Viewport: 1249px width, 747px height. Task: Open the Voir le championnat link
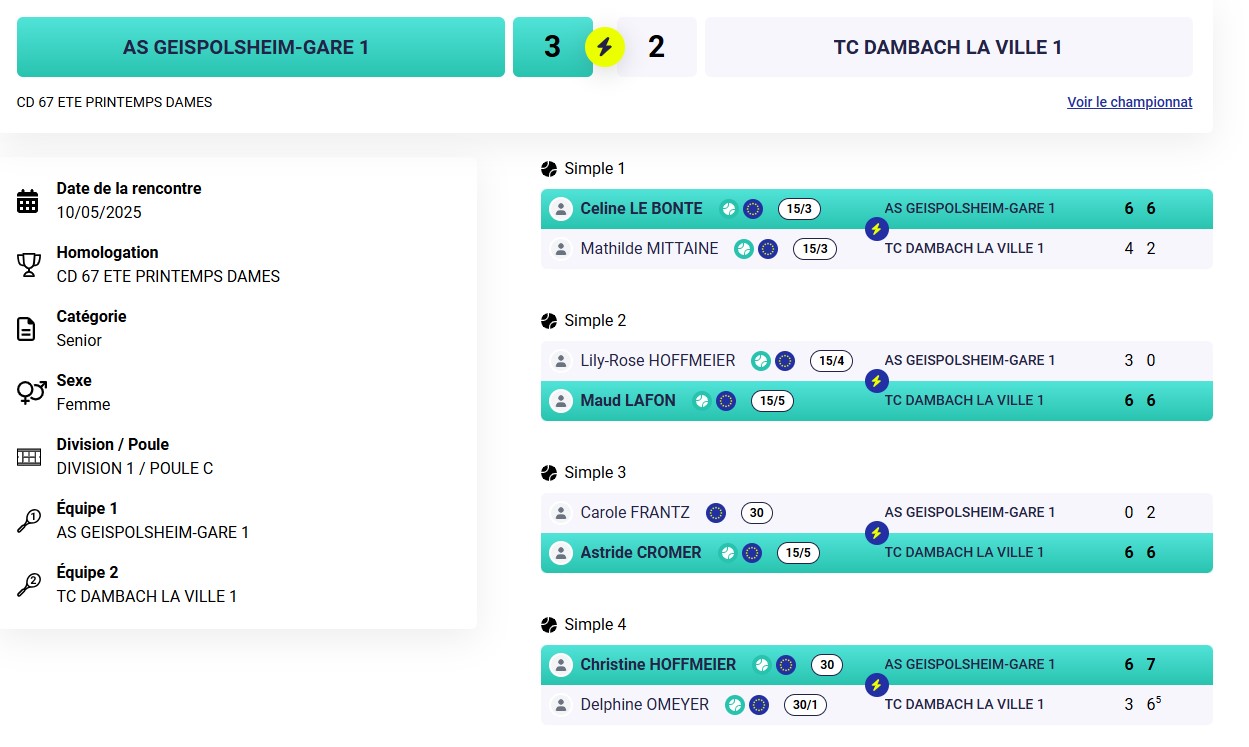coord(1130,102)
